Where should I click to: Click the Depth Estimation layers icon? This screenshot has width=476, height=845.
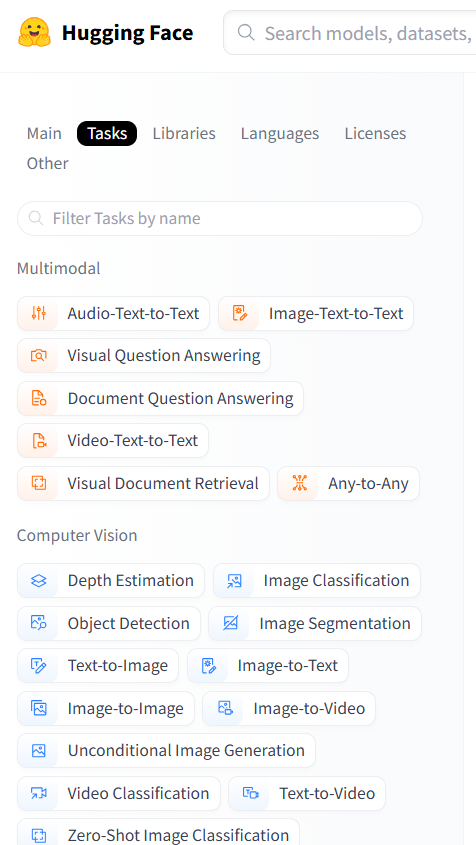[x=38, y=580]
